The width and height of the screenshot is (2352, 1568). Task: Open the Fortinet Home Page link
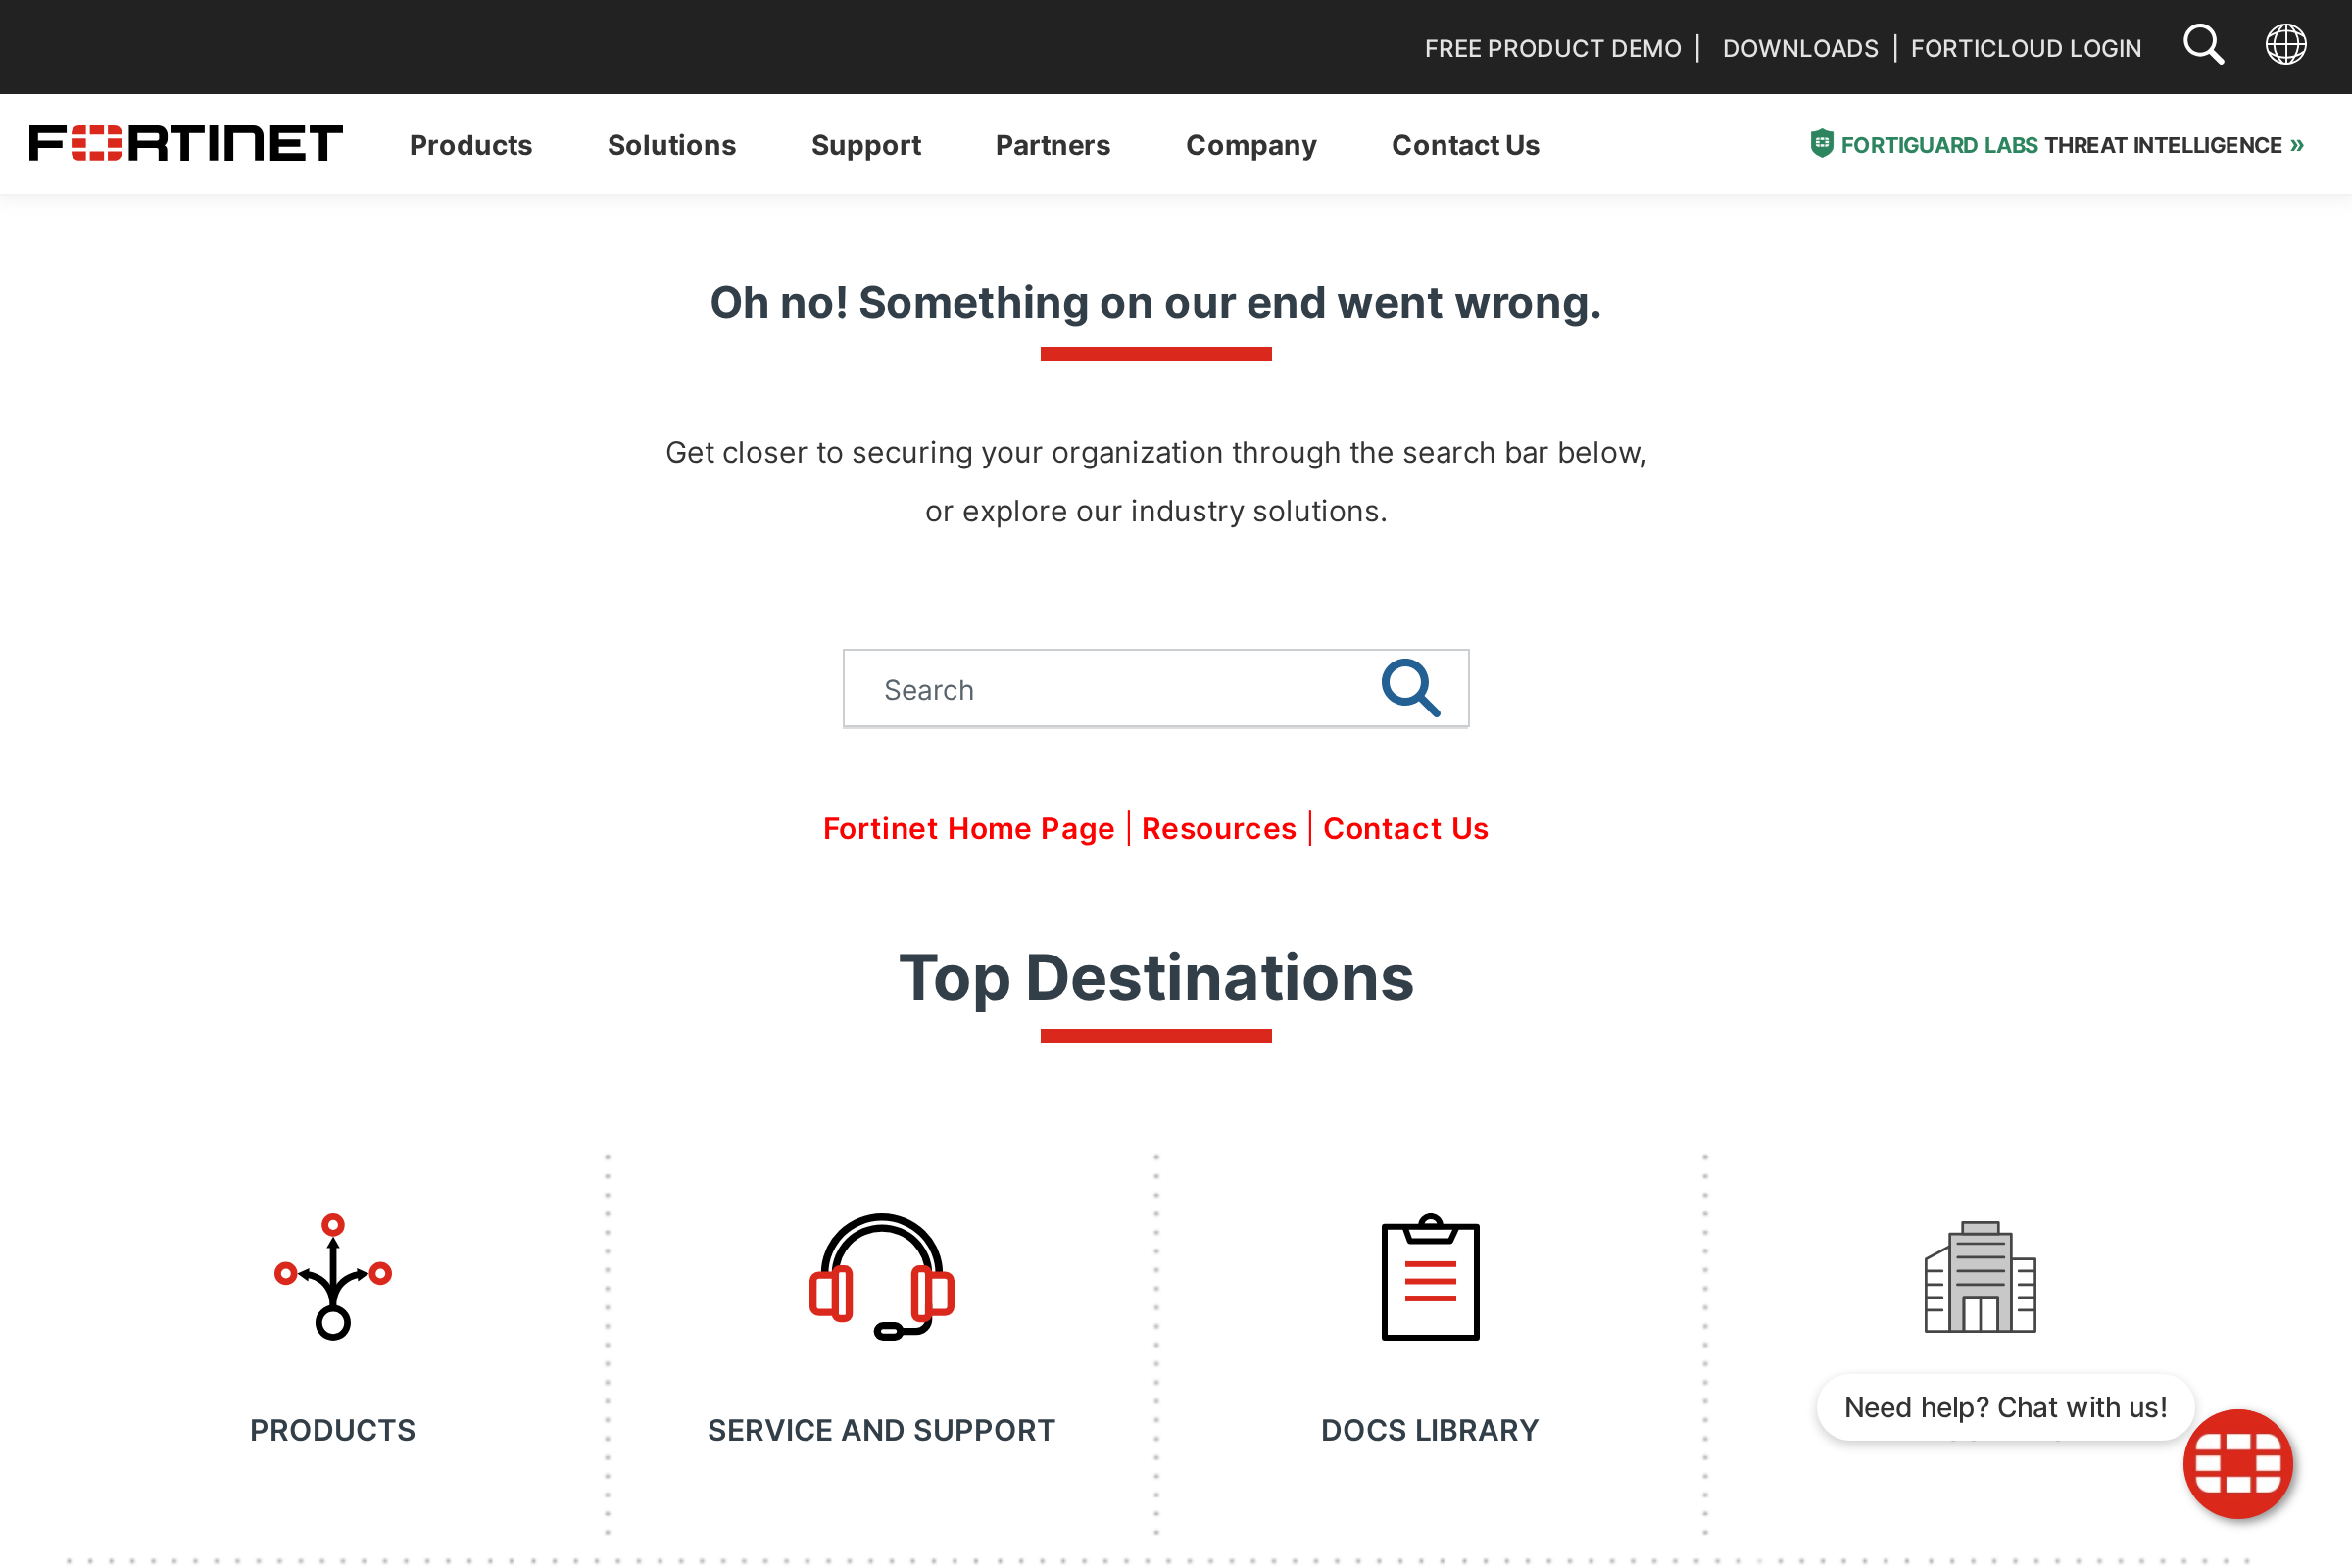[968, 828]
